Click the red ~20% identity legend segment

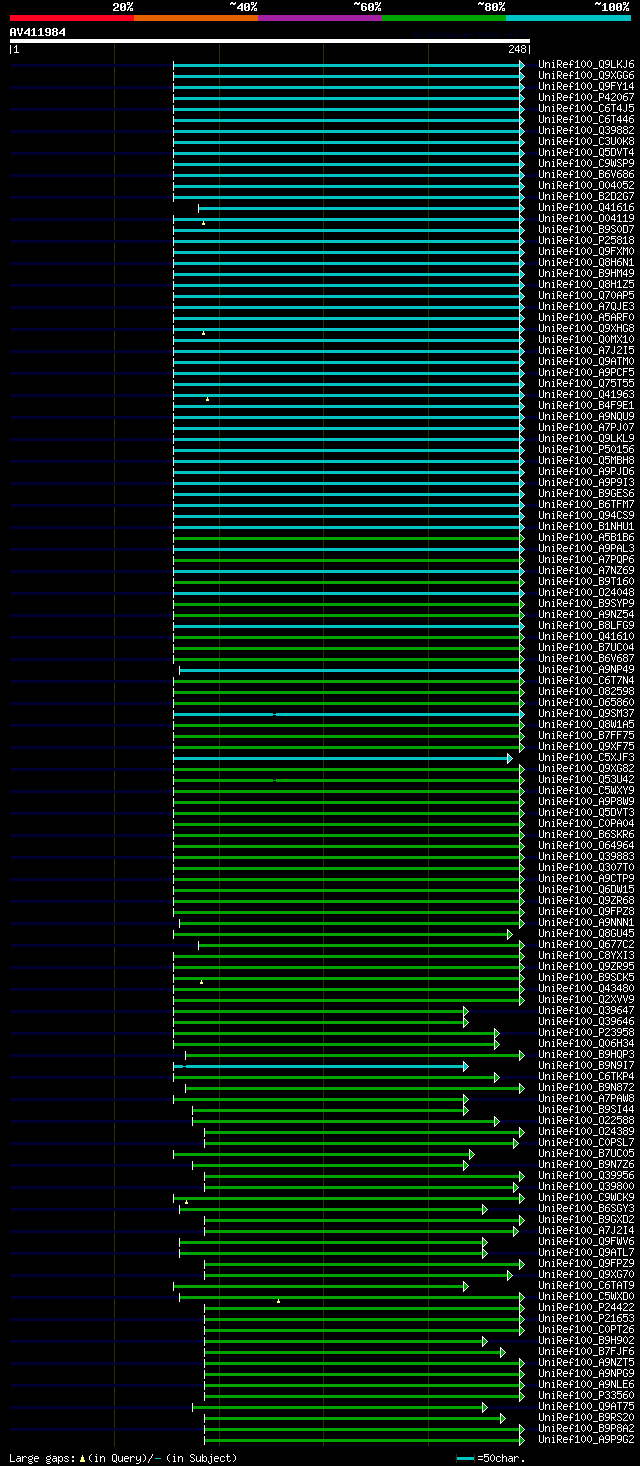click(x=72, y=18)
